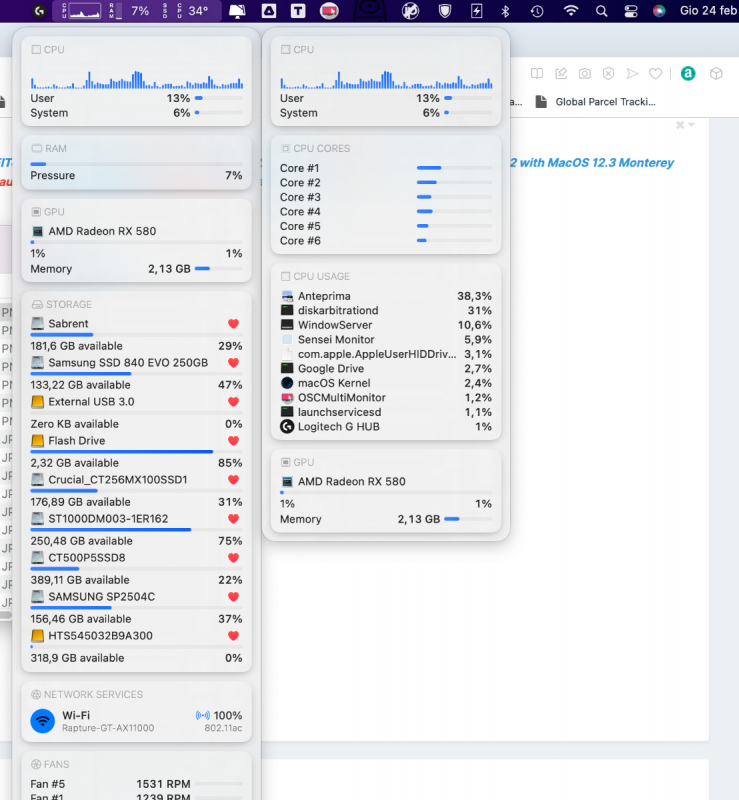Open the red OSCMultiMonitor menu bar icon
The height and width of the screenshot is (800, 739).
pyautogui.click(x=329, y=11)
